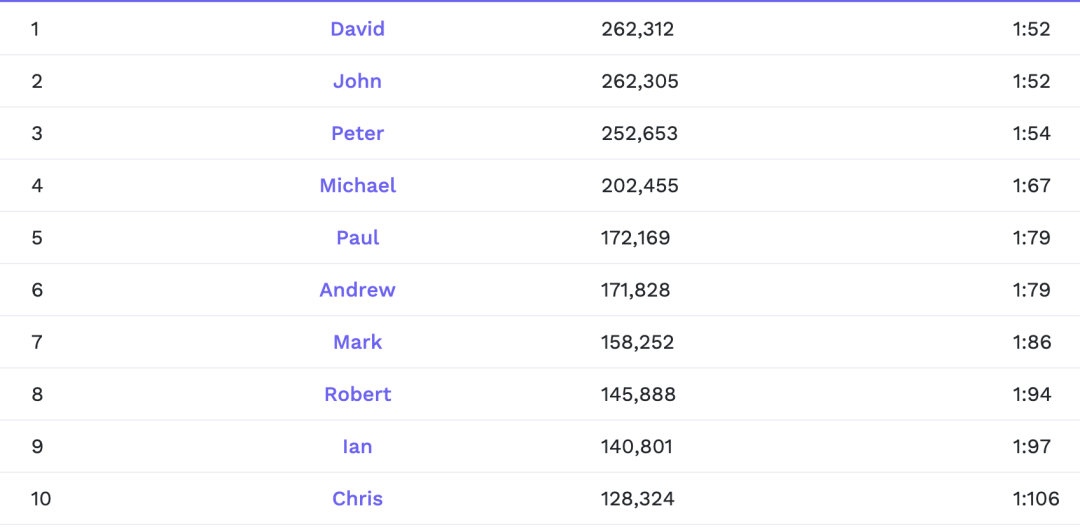This screenshot has height=527, width=1080.
Task: Follow the Paul name link
Action: 357,237
